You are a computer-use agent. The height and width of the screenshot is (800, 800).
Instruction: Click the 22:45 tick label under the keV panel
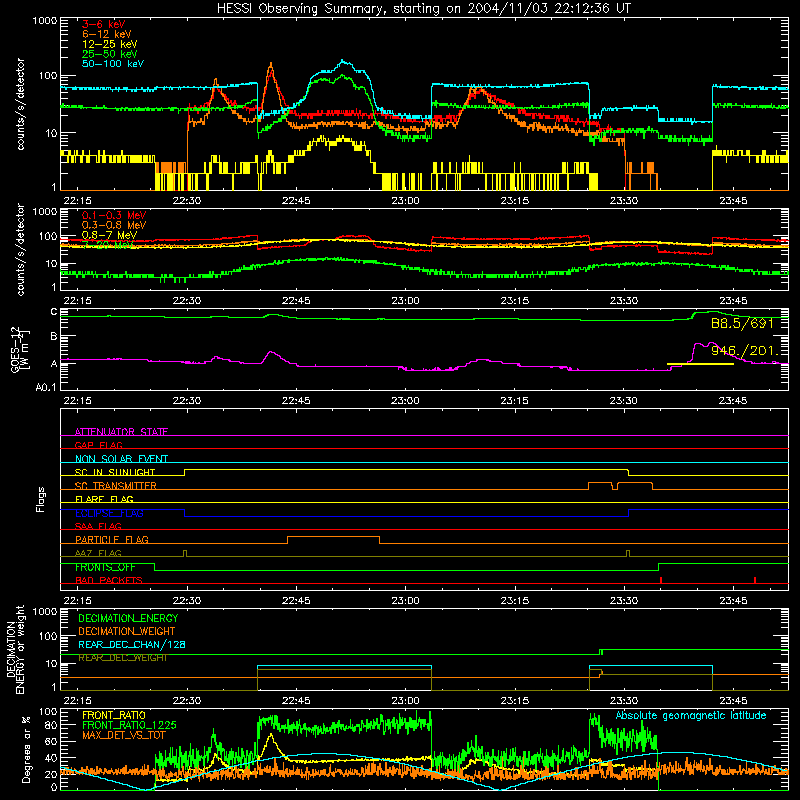click(296, 201)
